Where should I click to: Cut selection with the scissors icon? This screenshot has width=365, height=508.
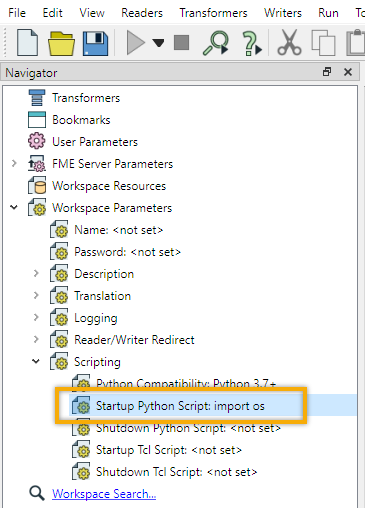(x=289, y=43)
